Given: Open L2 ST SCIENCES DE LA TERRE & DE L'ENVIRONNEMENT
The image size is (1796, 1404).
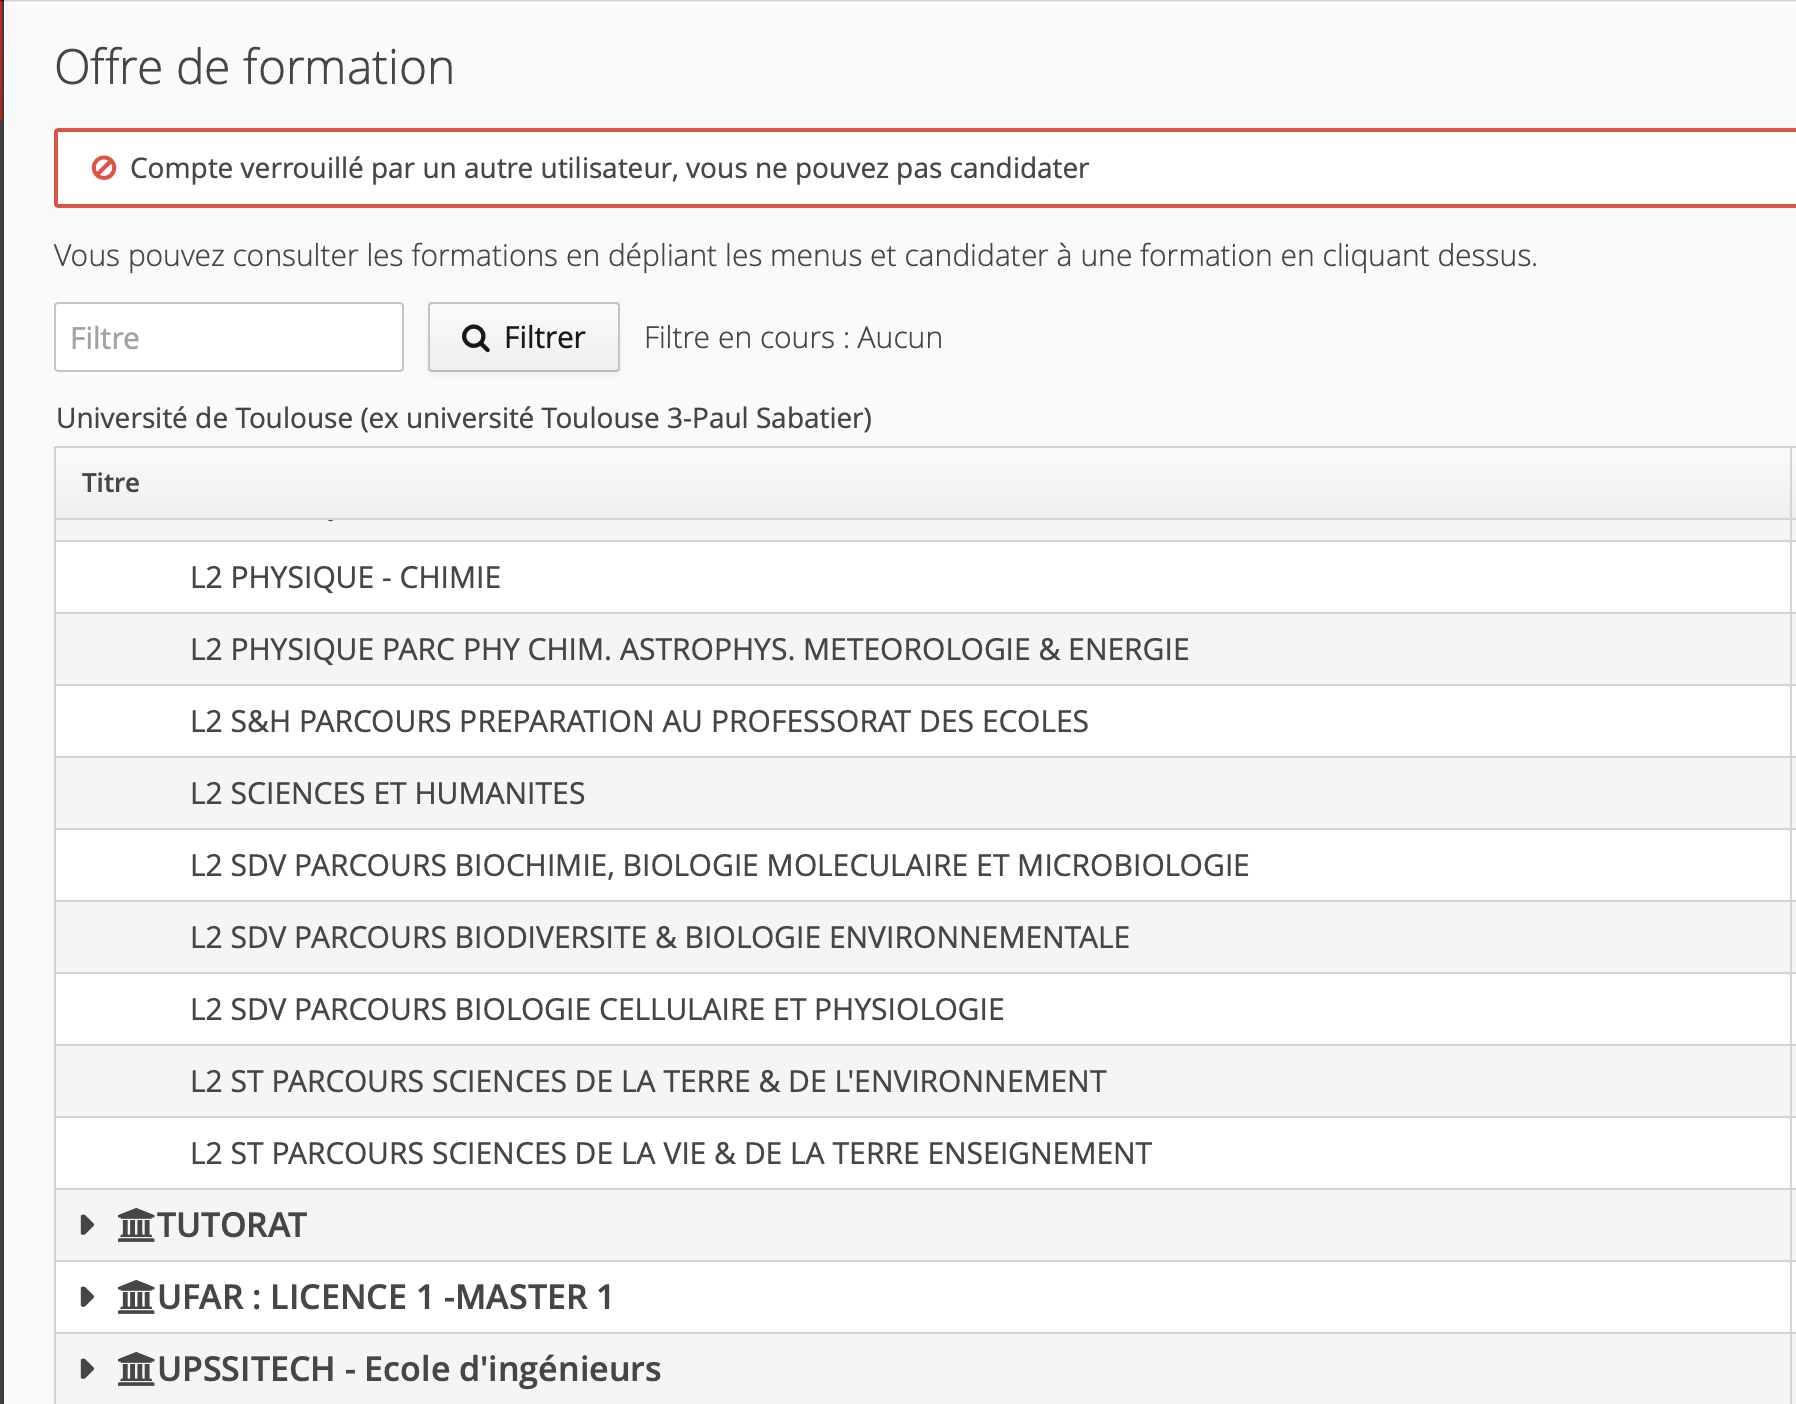Looking at the screenshot, I should point(648,1082).
